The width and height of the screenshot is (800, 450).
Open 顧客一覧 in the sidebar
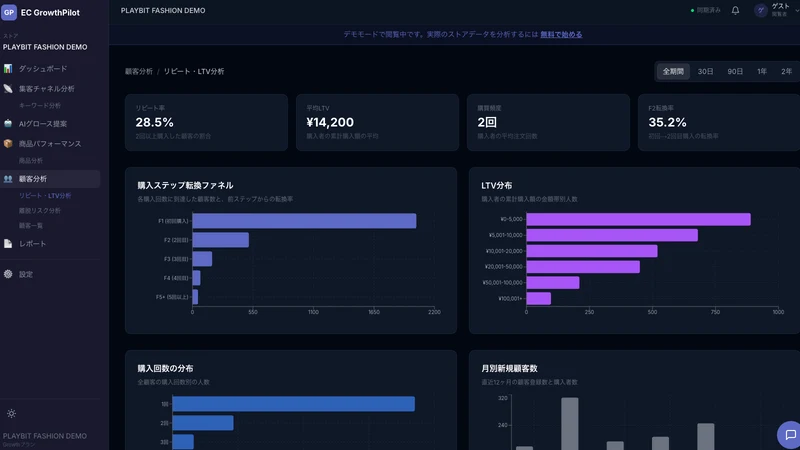tap(31, 226)
